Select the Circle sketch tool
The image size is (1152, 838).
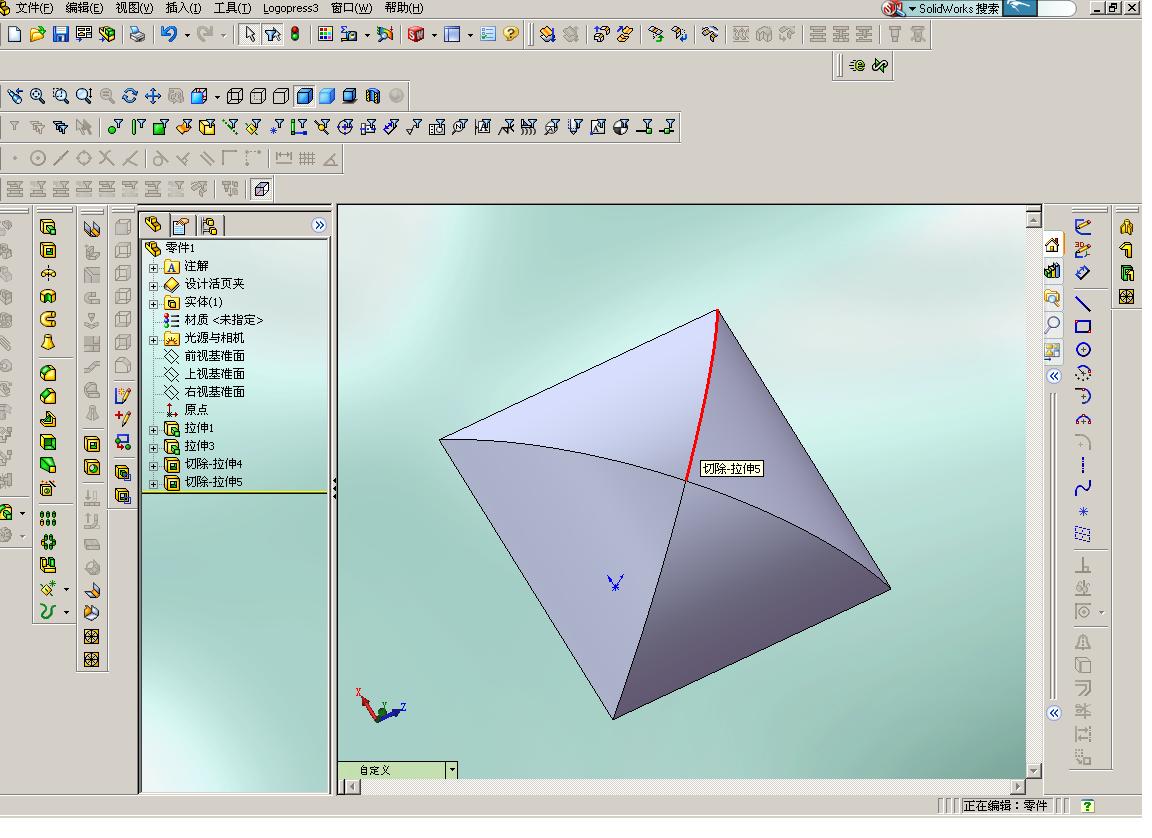[x=1082, y=350]
